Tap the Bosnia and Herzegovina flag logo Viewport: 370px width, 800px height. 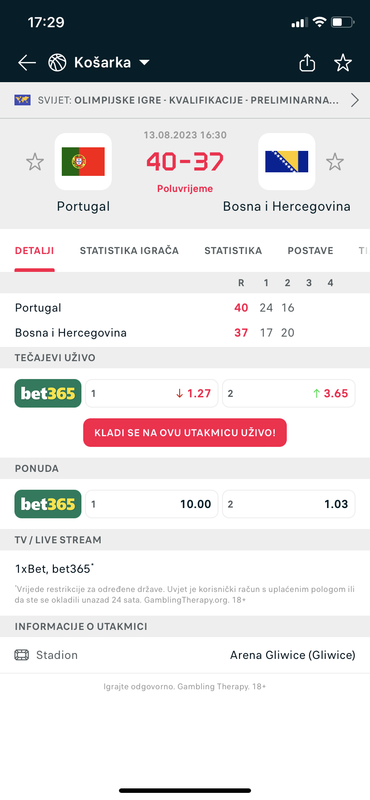coord(286,161)
